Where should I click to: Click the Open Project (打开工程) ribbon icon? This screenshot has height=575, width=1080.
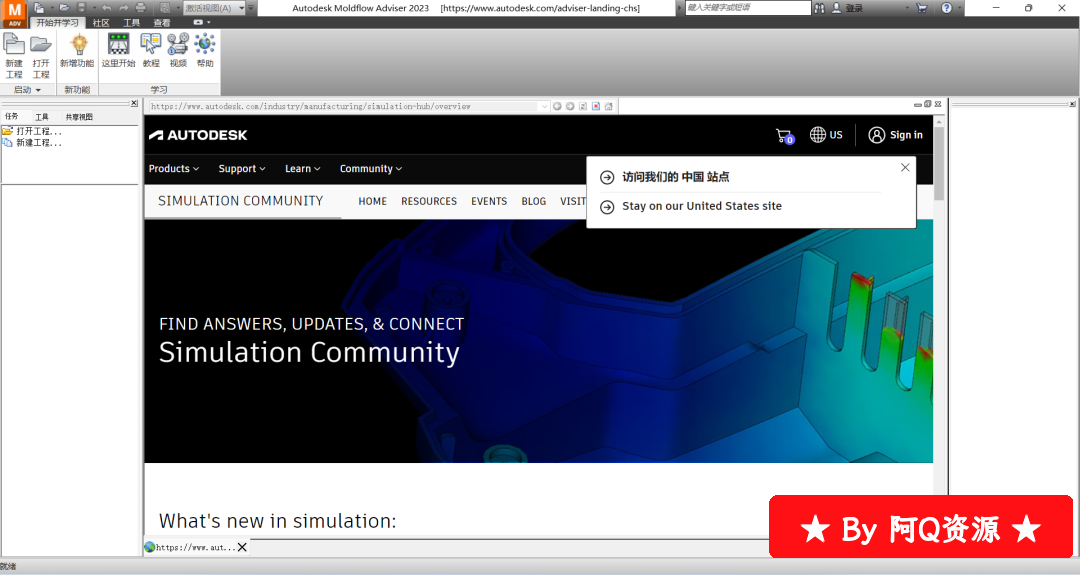[41, 55]
